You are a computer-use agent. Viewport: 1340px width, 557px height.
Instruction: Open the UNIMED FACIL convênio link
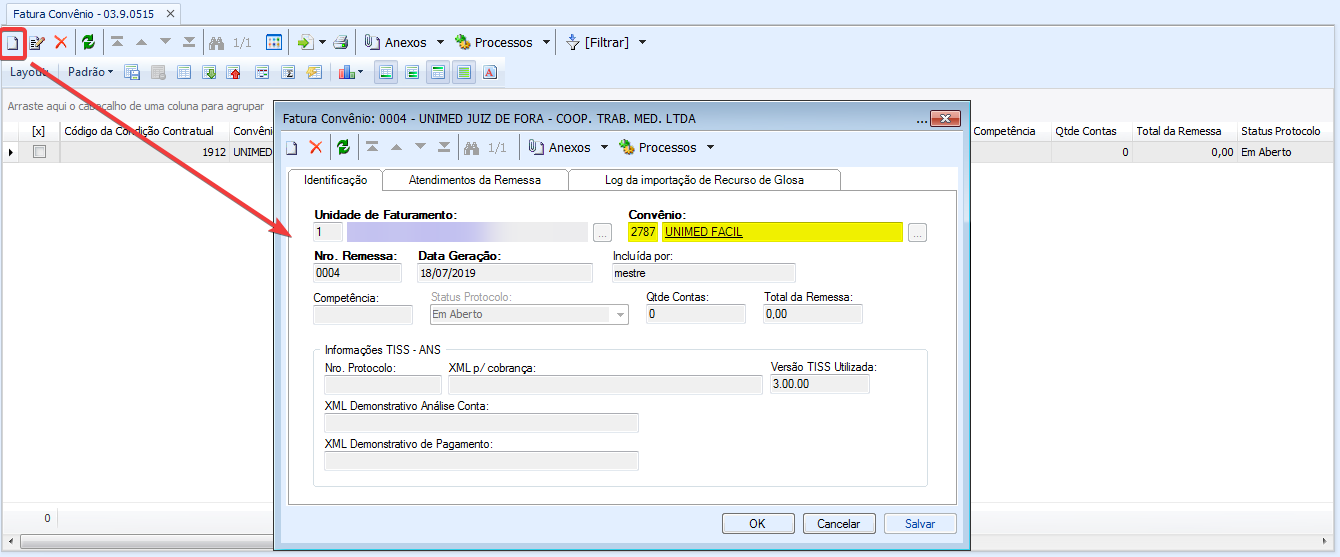coord(704,232)
